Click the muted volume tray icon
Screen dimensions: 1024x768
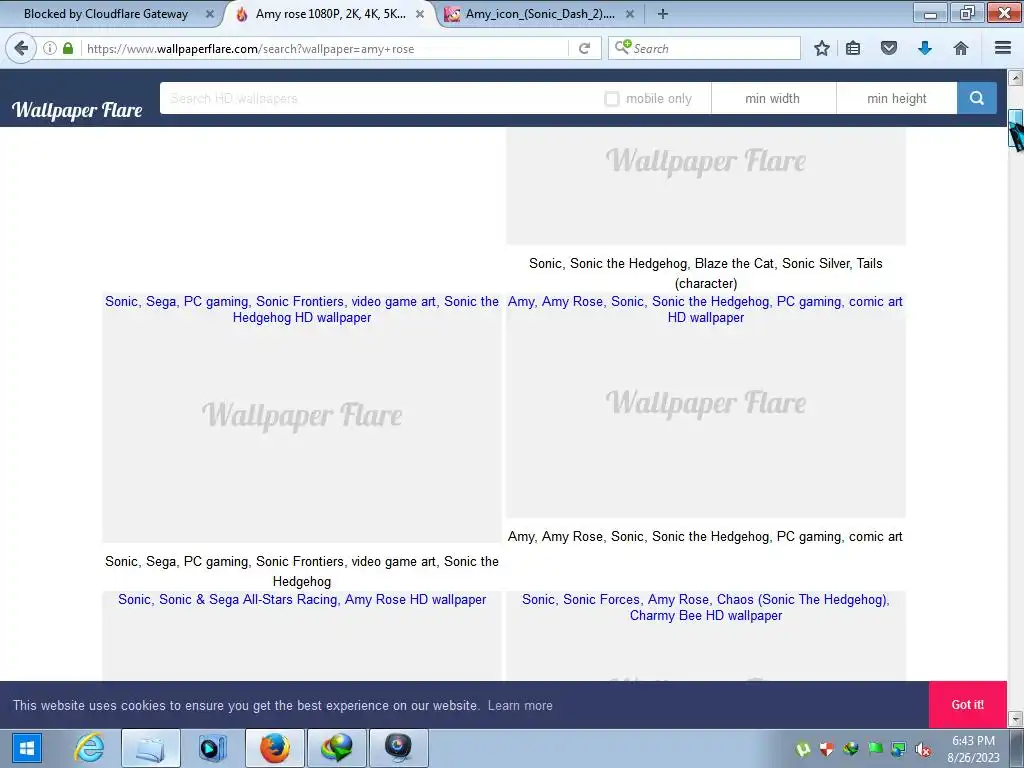923,749
